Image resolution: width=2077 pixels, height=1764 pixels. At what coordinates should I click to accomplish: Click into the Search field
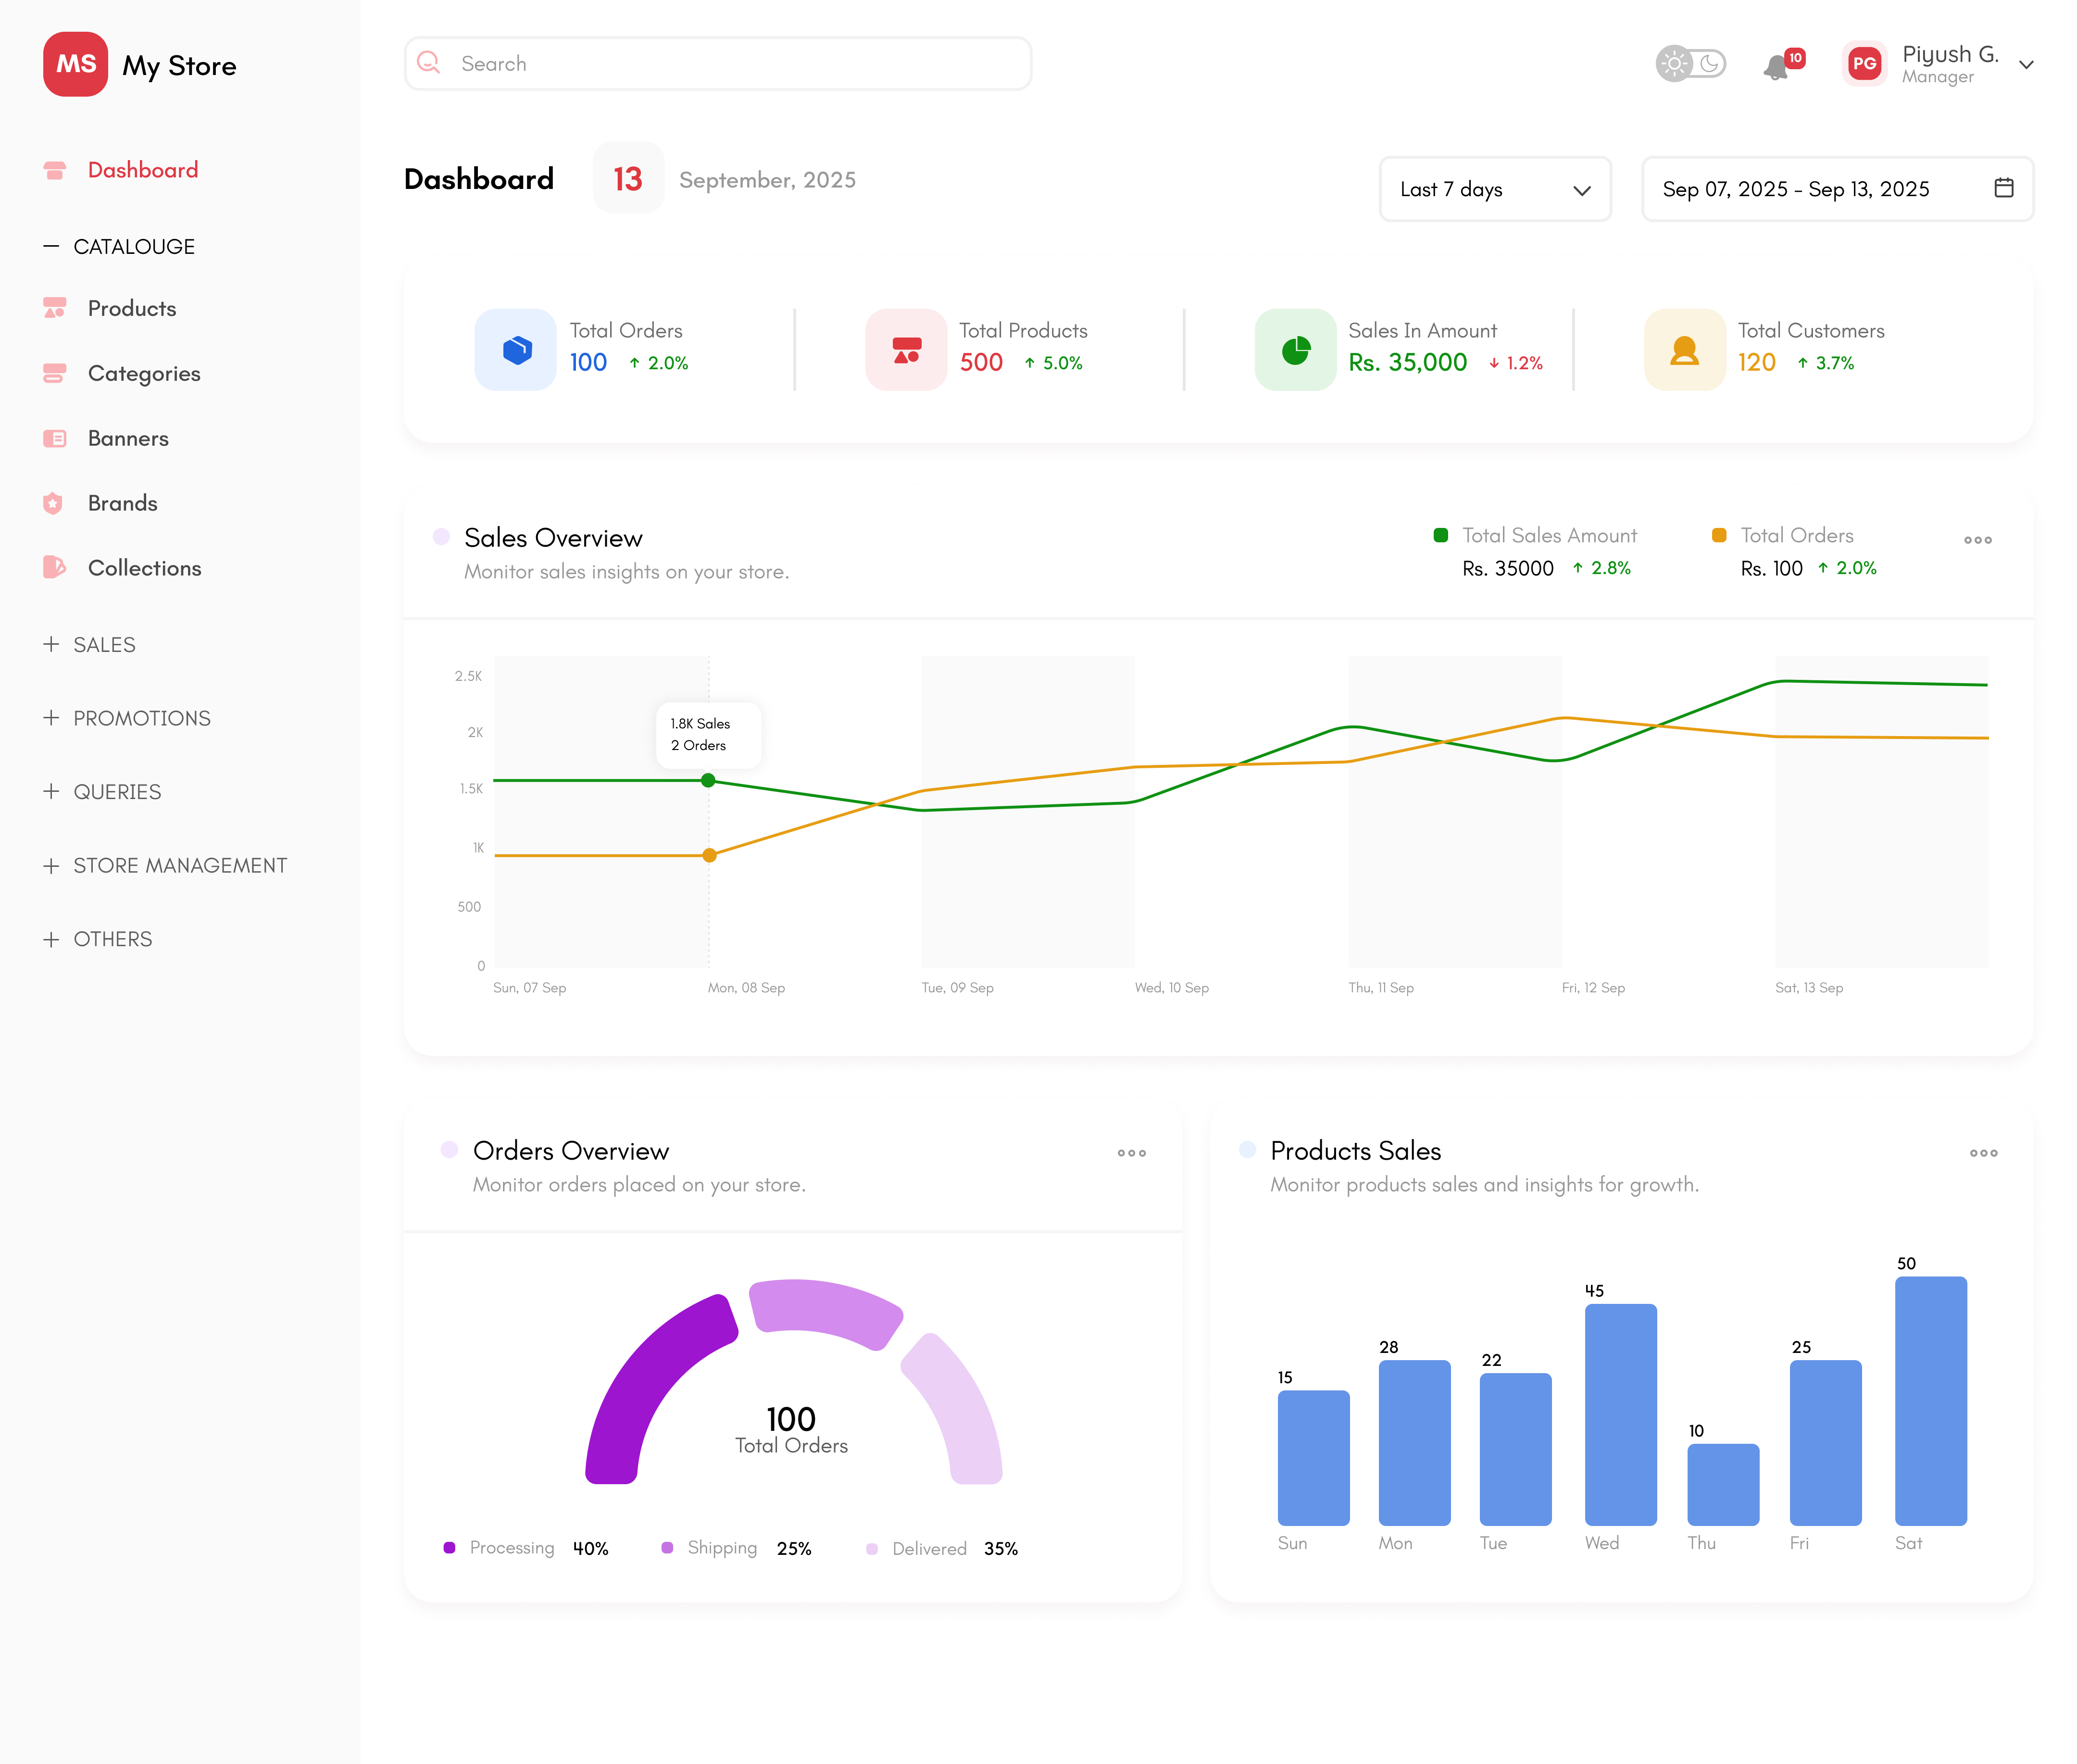(718, 64)
